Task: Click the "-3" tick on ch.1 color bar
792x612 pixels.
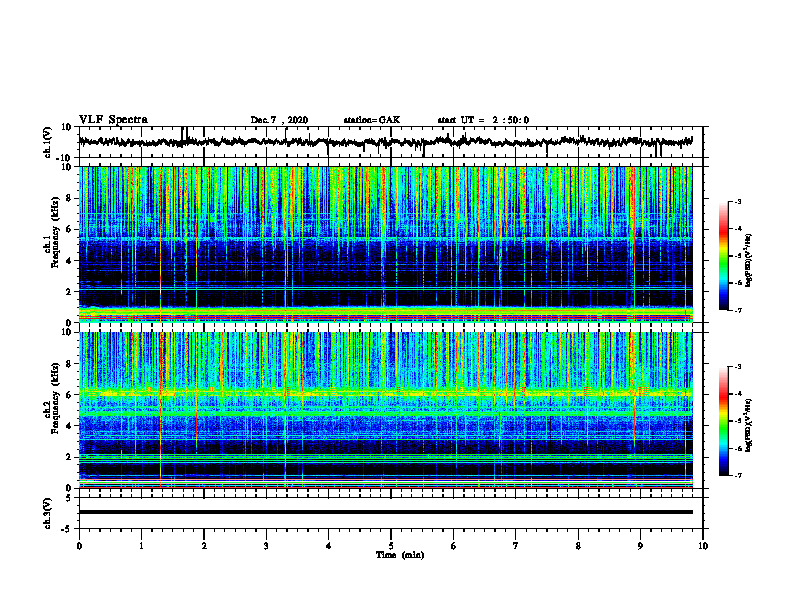Action: click(x=737, y=202)
